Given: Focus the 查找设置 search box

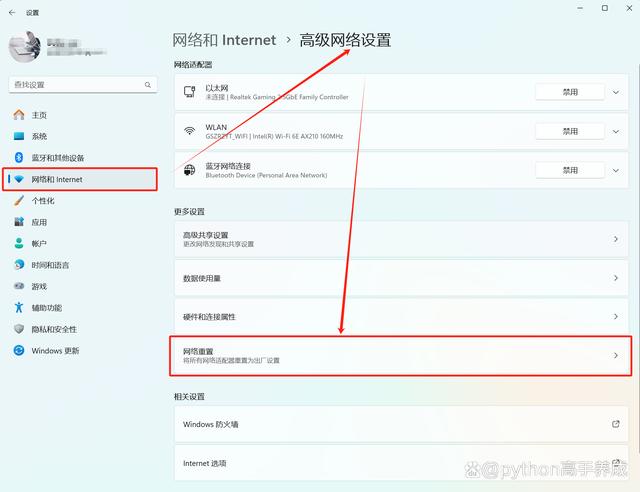Looking at the screenshot, I should [x=83, y=85].
